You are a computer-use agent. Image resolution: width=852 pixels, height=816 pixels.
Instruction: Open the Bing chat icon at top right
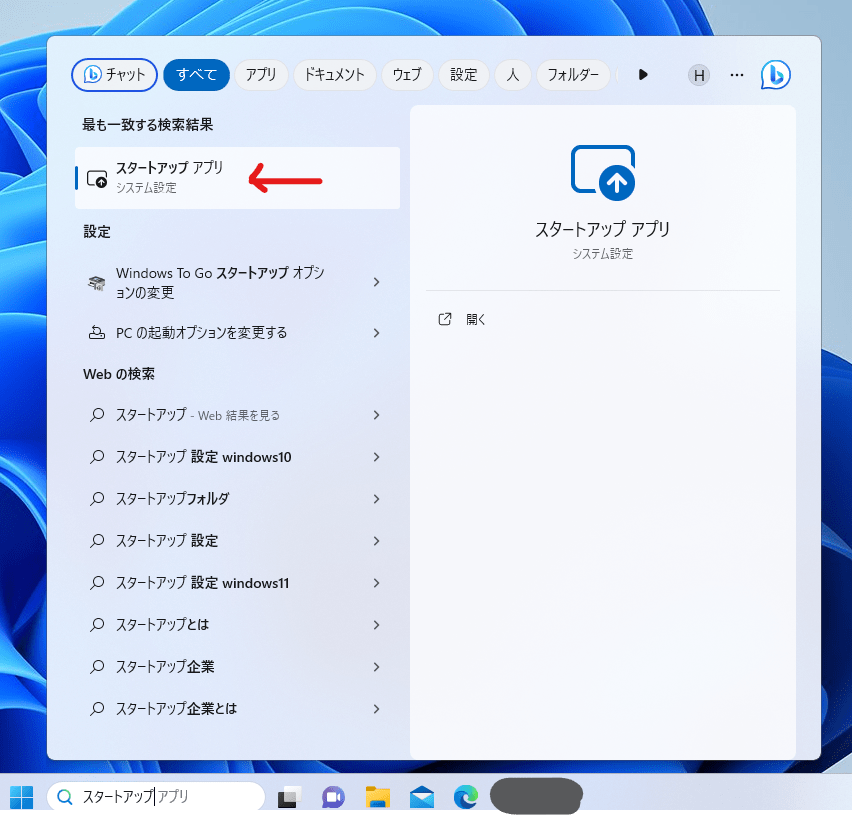[775, 75]
